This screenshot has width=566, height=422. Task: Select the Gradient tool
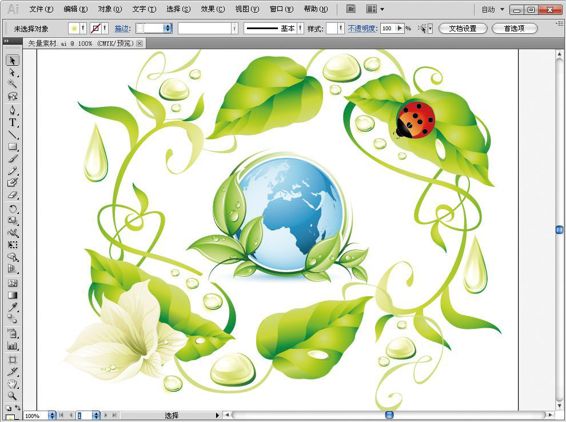coord(12,295)
